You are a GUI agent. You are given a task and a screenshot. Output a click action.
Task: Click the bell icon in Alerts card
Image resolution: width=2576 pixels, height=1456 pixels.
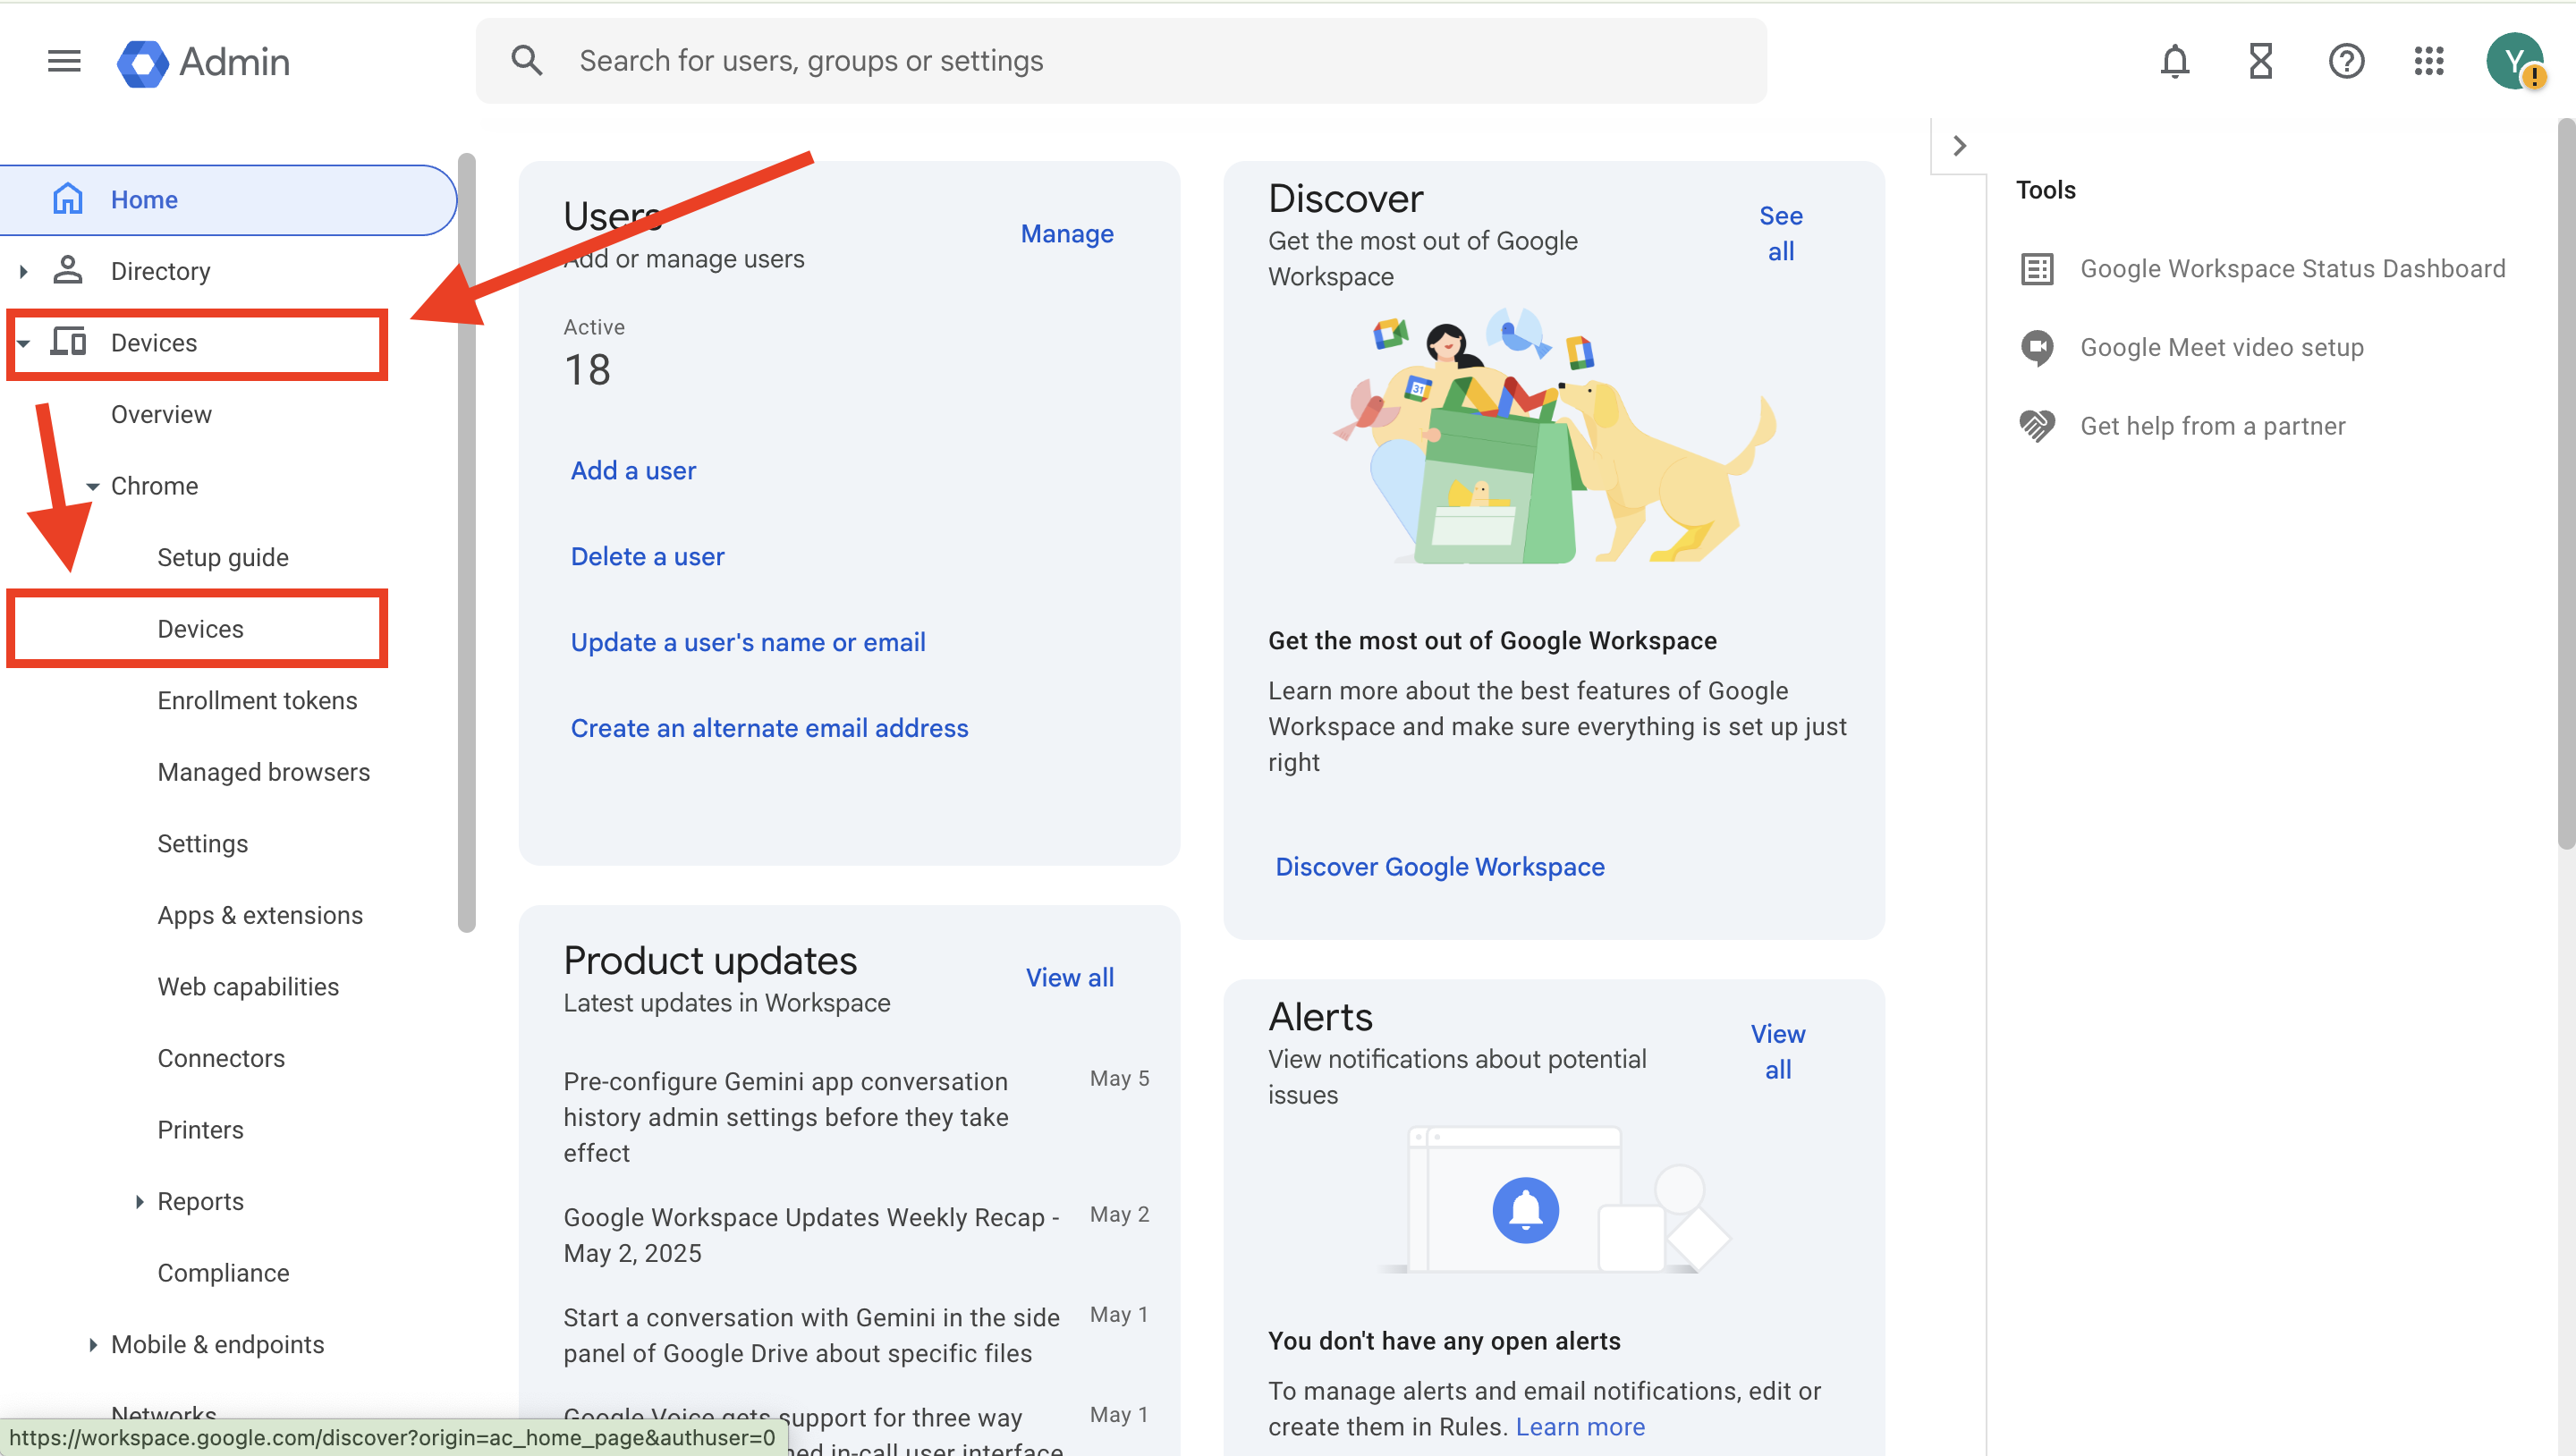(1525, 1210)
